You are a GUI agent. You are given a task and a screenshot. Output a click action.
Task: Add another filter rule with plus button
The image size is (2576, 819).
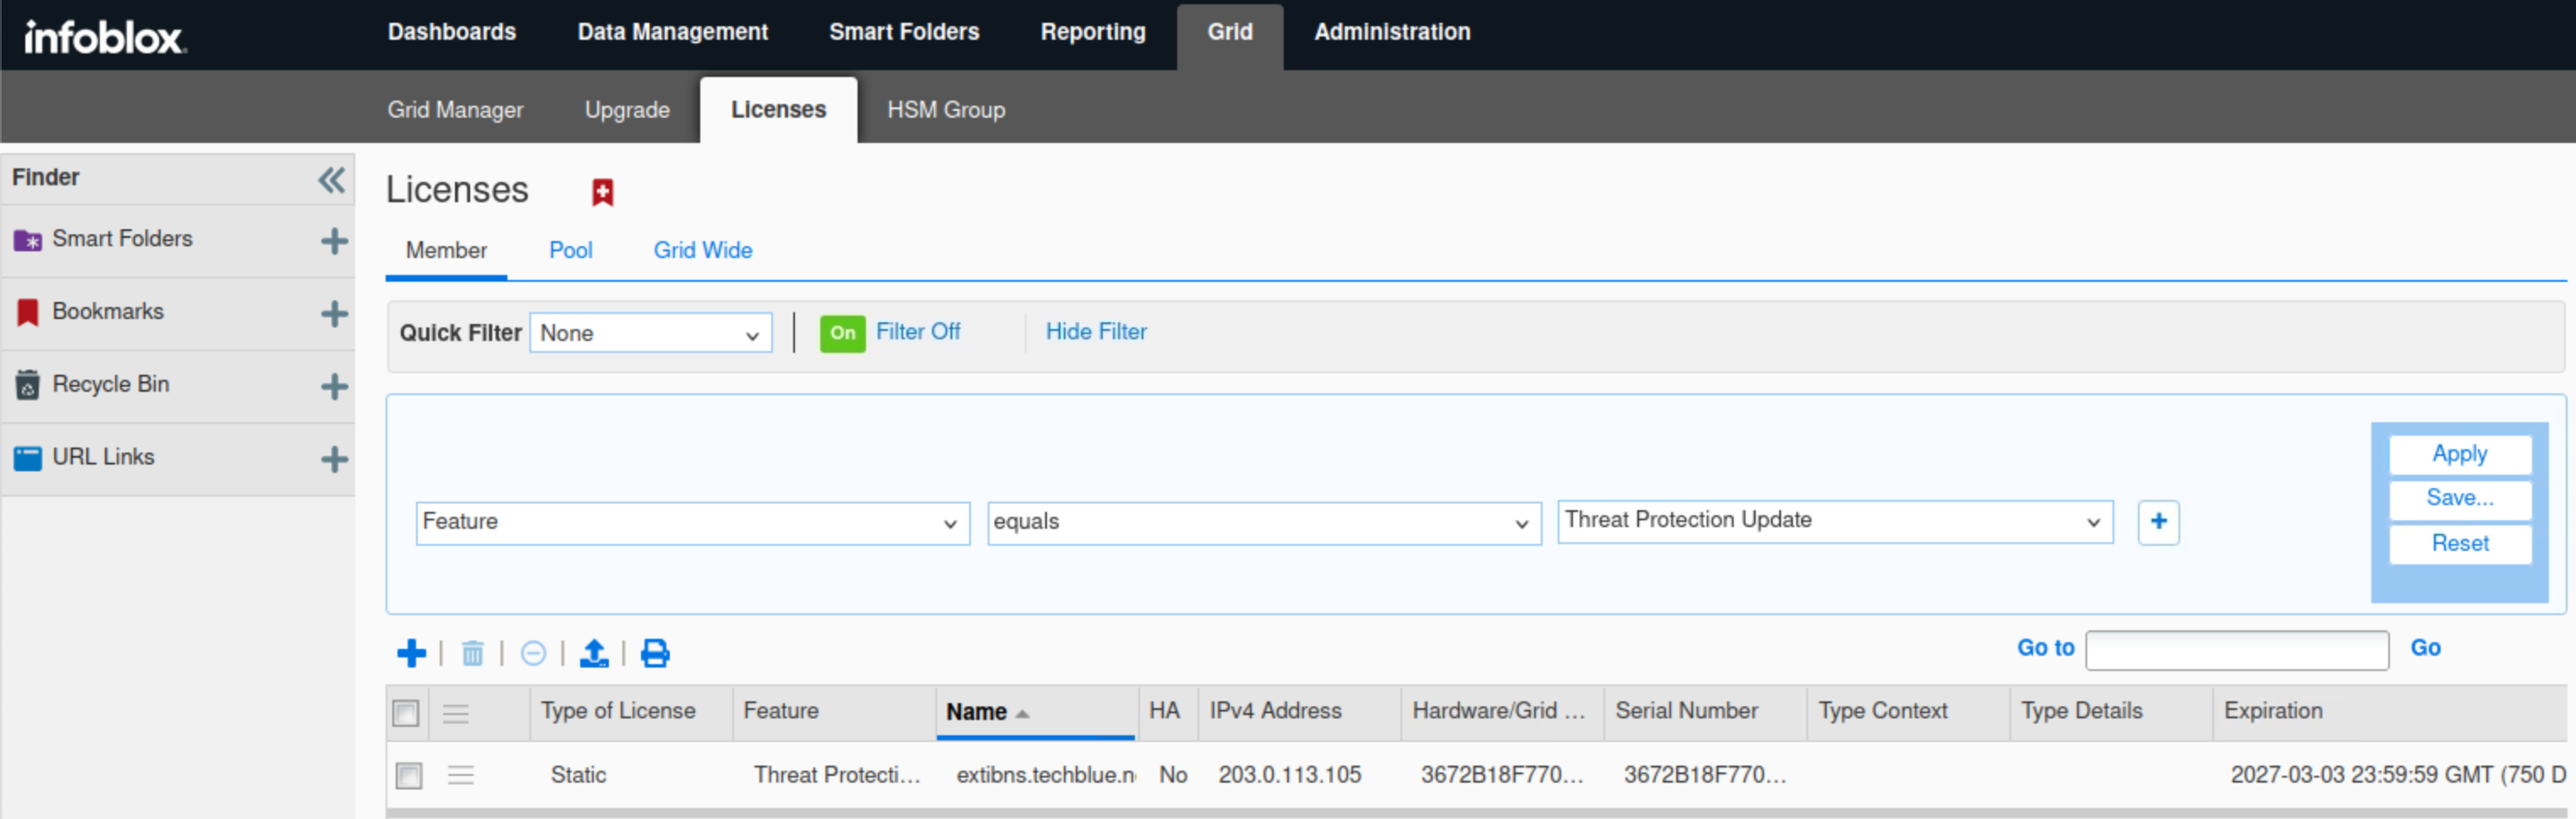2158,522
